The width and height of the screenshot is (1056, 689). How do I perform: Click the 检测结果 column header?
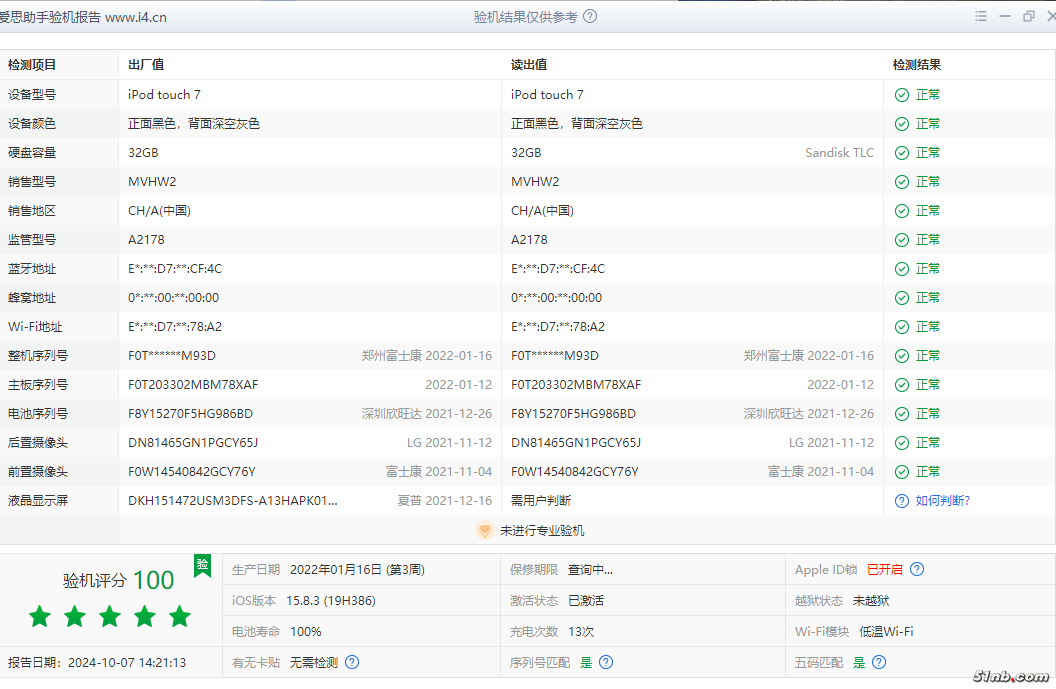917,65
